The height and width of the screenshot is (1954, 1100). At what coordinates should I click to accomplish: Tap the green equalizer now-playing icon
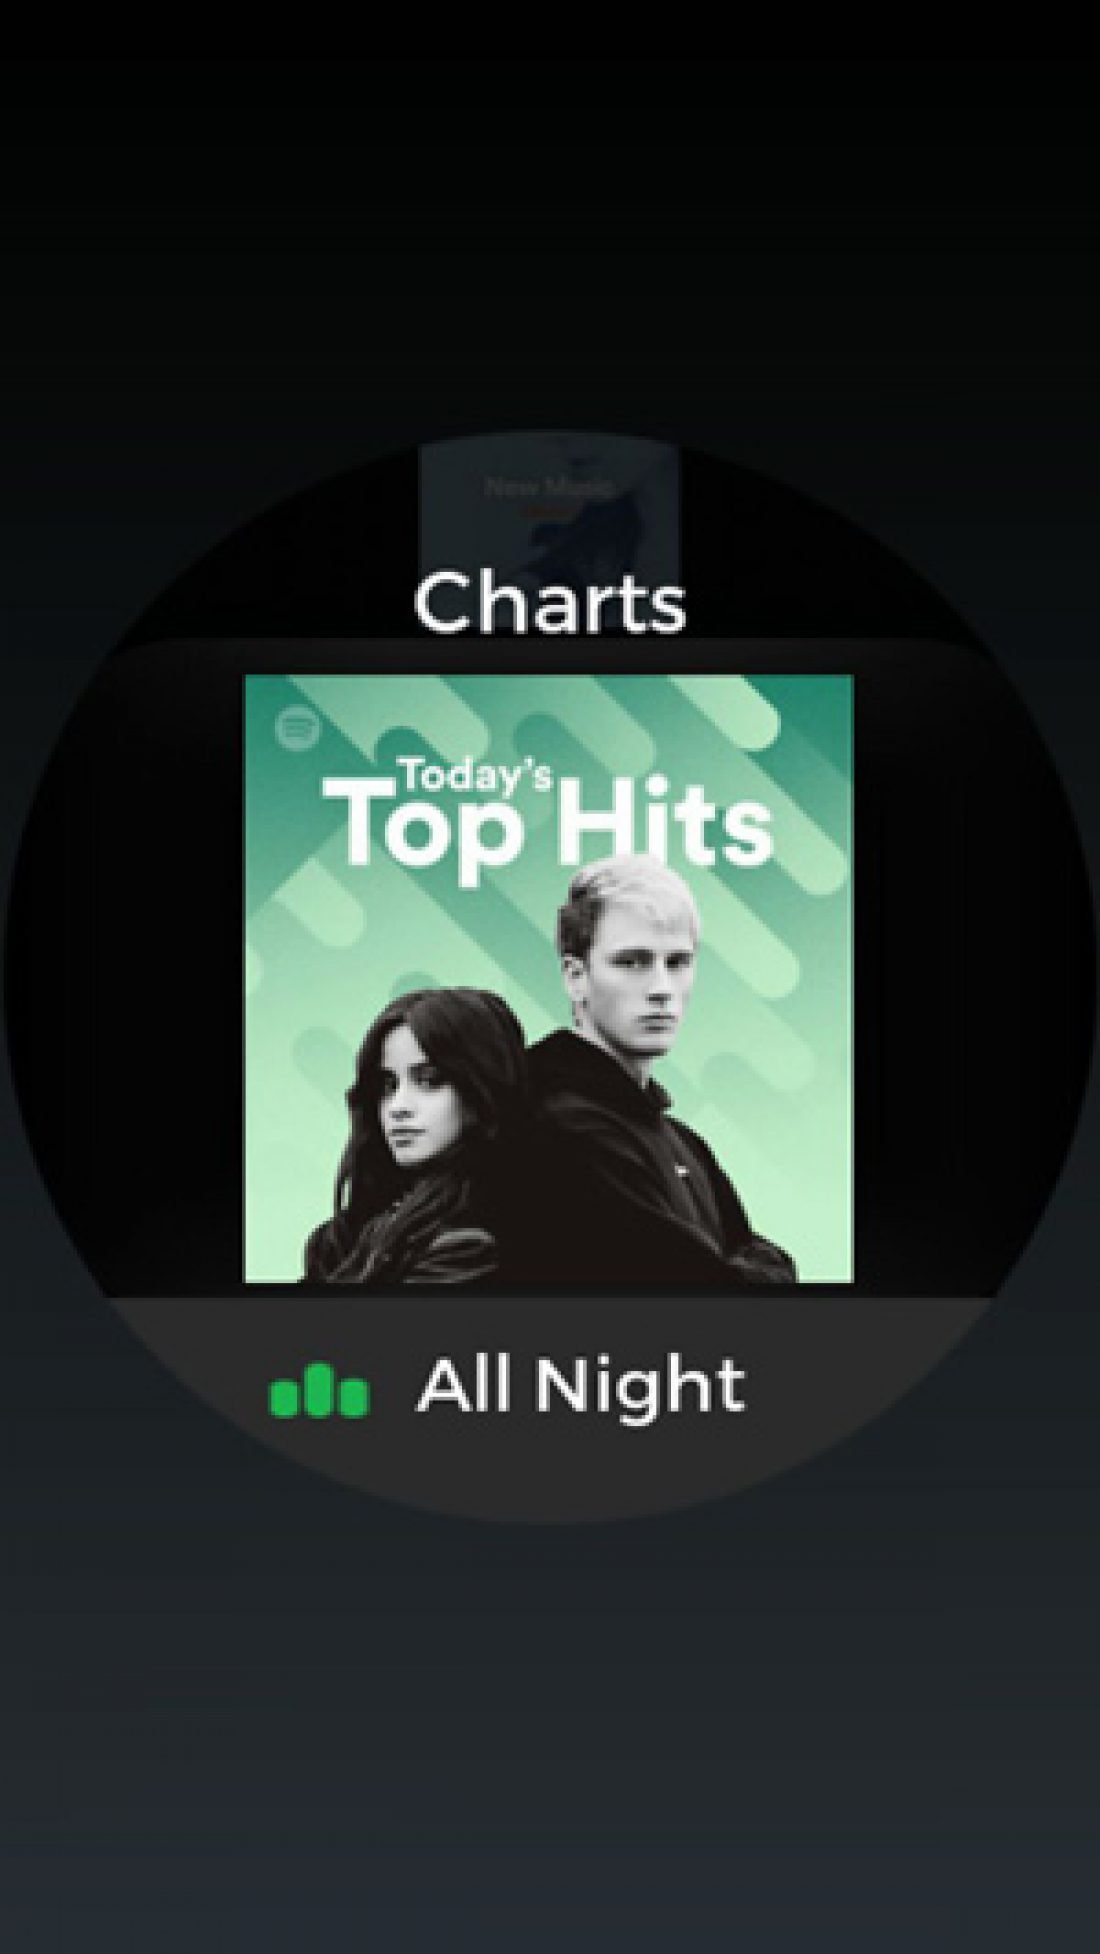point(320,1391)
